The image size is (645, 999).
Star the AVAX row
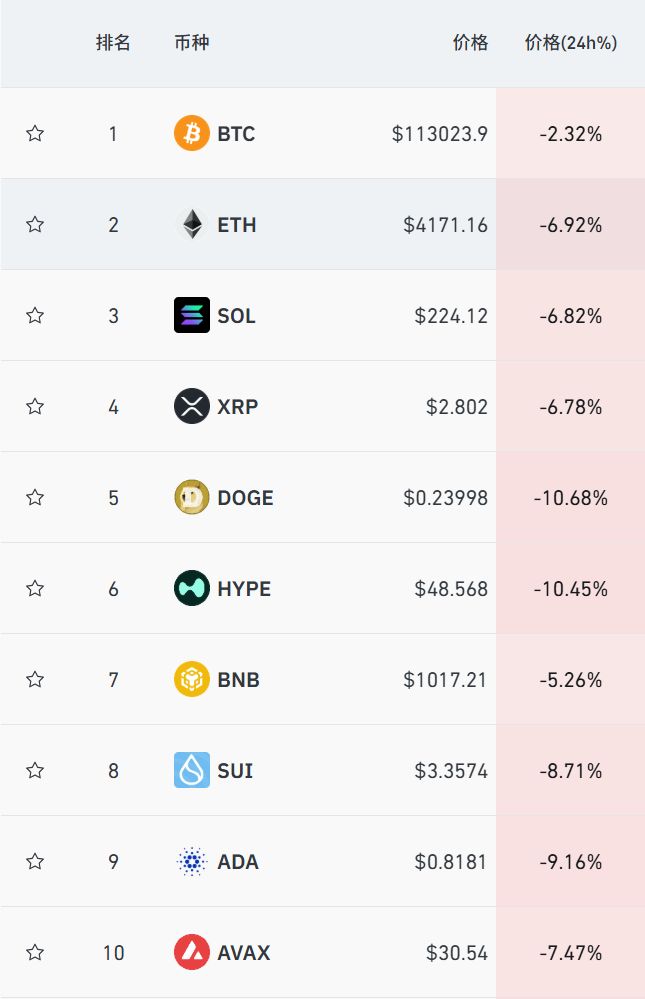[35, 952]
